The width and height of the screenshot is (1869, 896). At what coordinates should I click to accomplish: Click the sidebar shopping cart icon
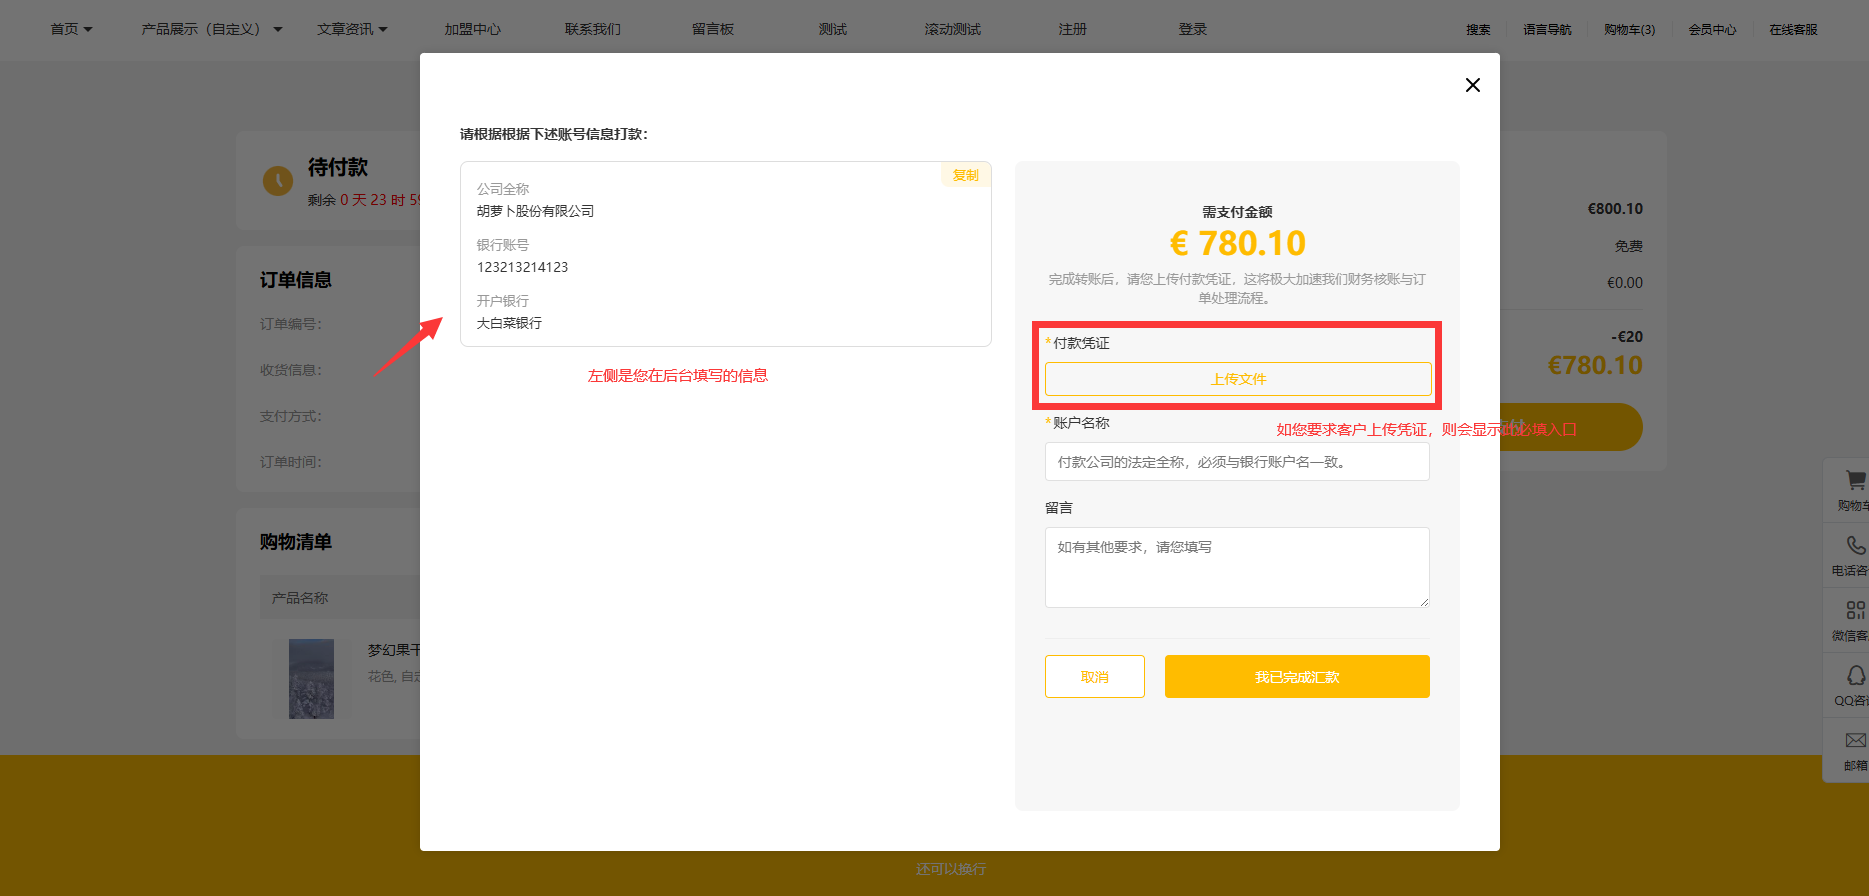[x=1855, y=480]
